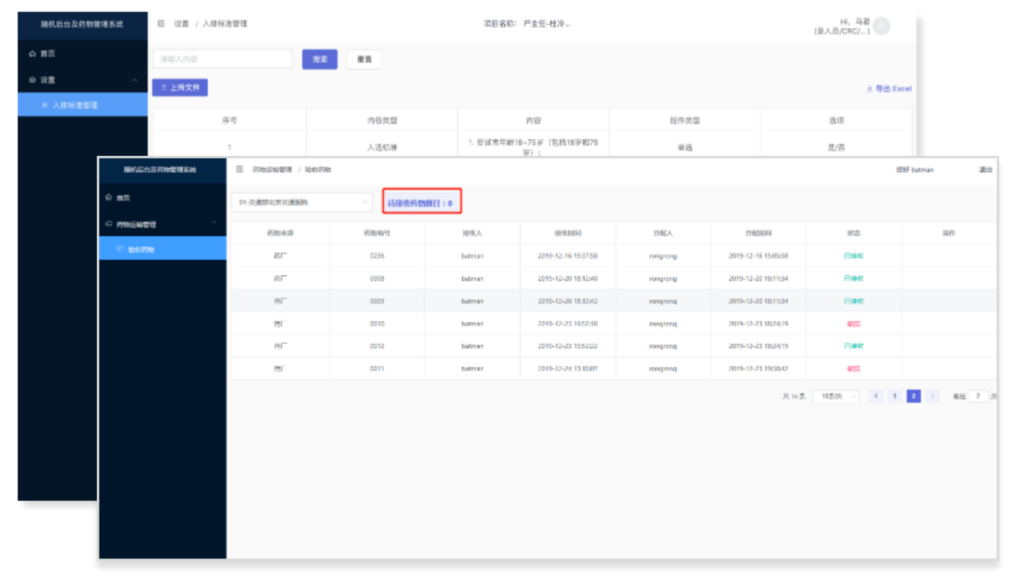
Task: Click the search text input field
Action: click(222, 59)
